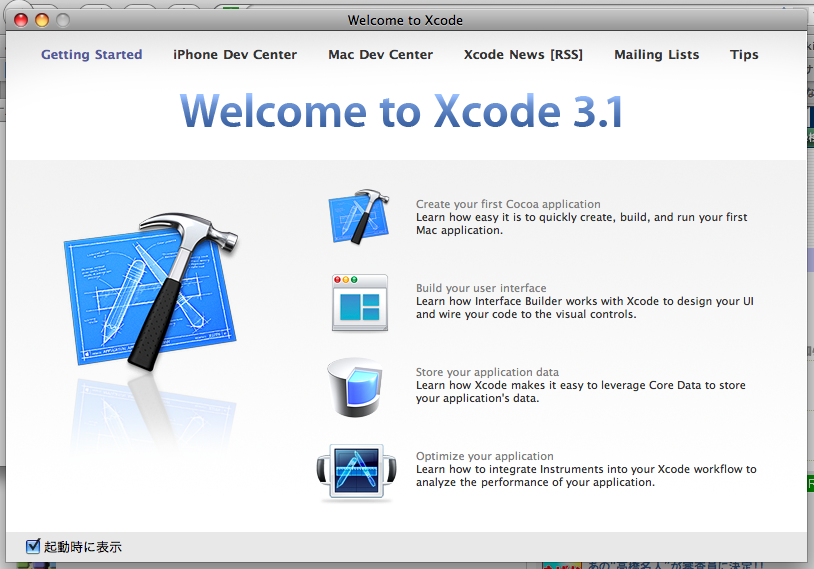Click the 'leverage Core Data' description text
814x569 pixels.
click(580, 392)
